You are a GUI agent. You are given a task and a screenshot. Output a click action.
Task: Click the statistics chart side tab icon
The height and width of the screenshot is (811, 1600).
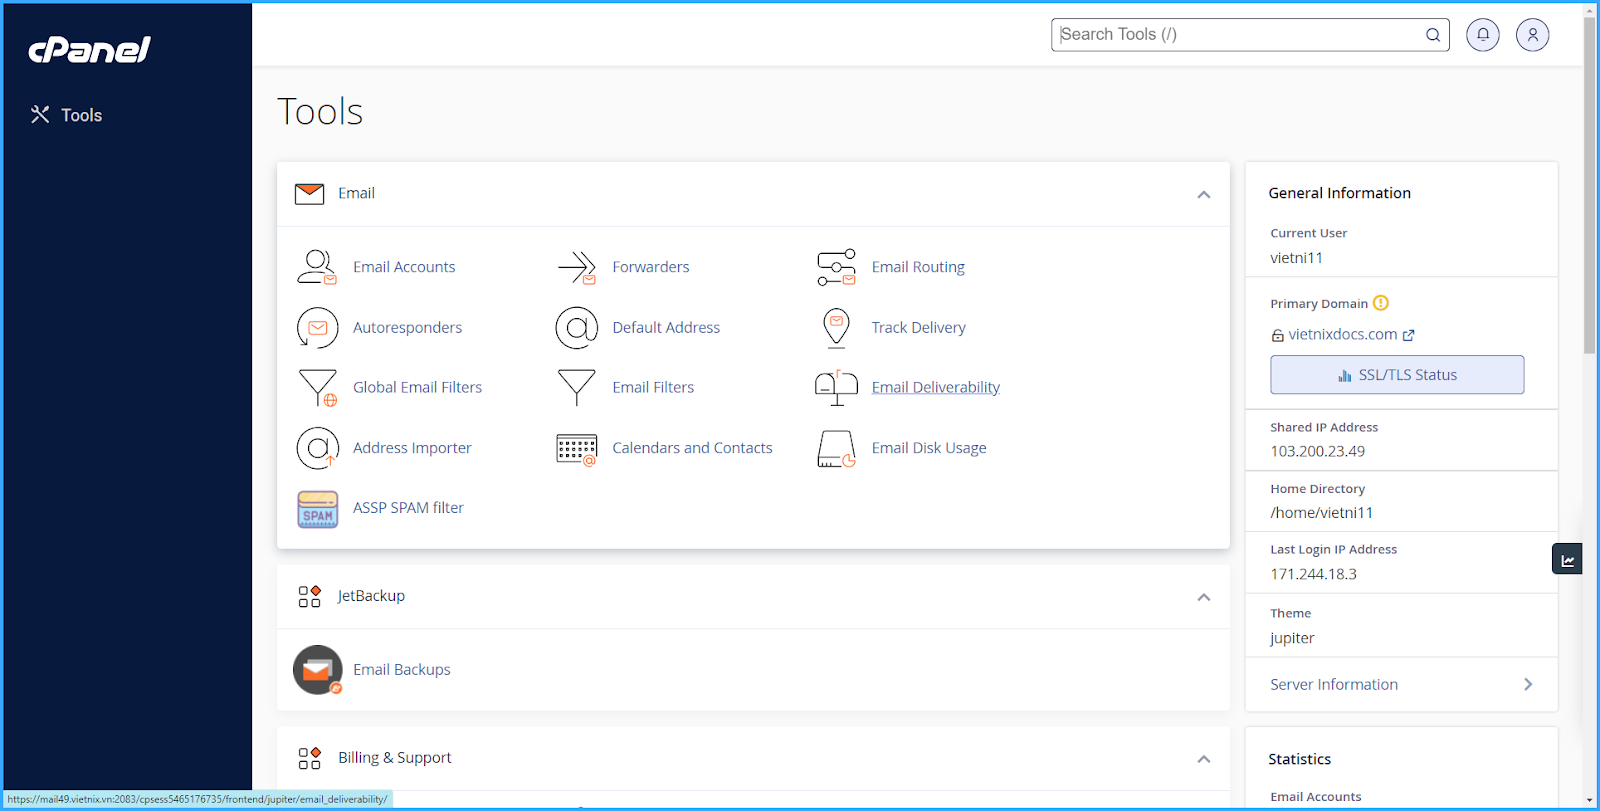tap(1567, 559)
